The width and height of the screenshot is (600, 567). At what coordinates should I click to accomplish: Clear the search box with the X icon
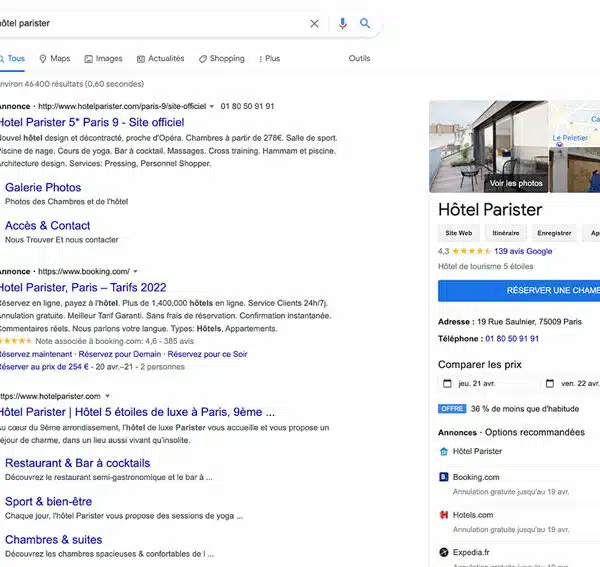pos(314,23)
